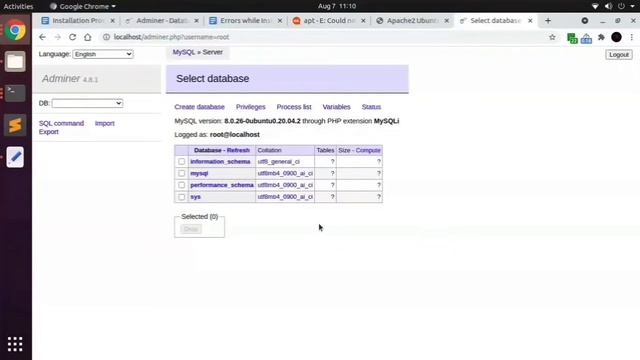The height and width of the screenshot is (360, 640).
Task: Click the Compute size link
Action: (368, 150)
